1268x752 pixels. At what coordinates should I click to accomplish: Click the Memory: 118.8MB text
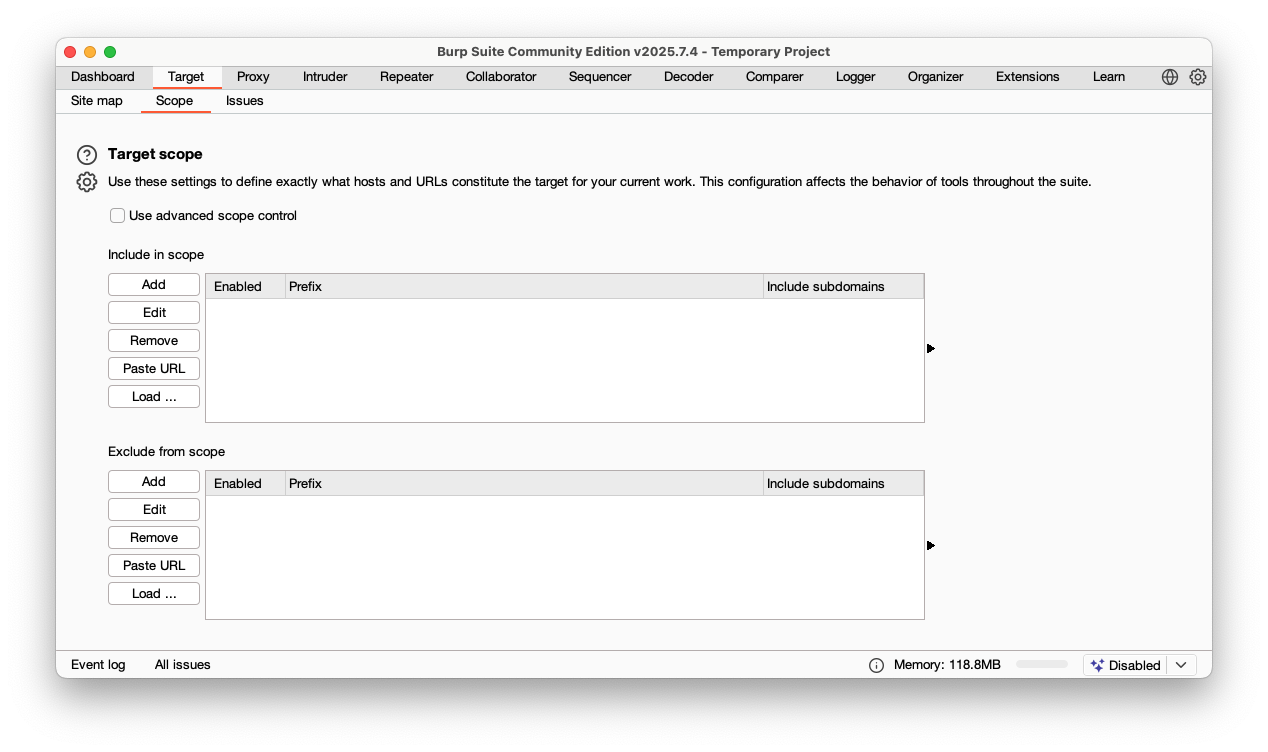point(947,665)
